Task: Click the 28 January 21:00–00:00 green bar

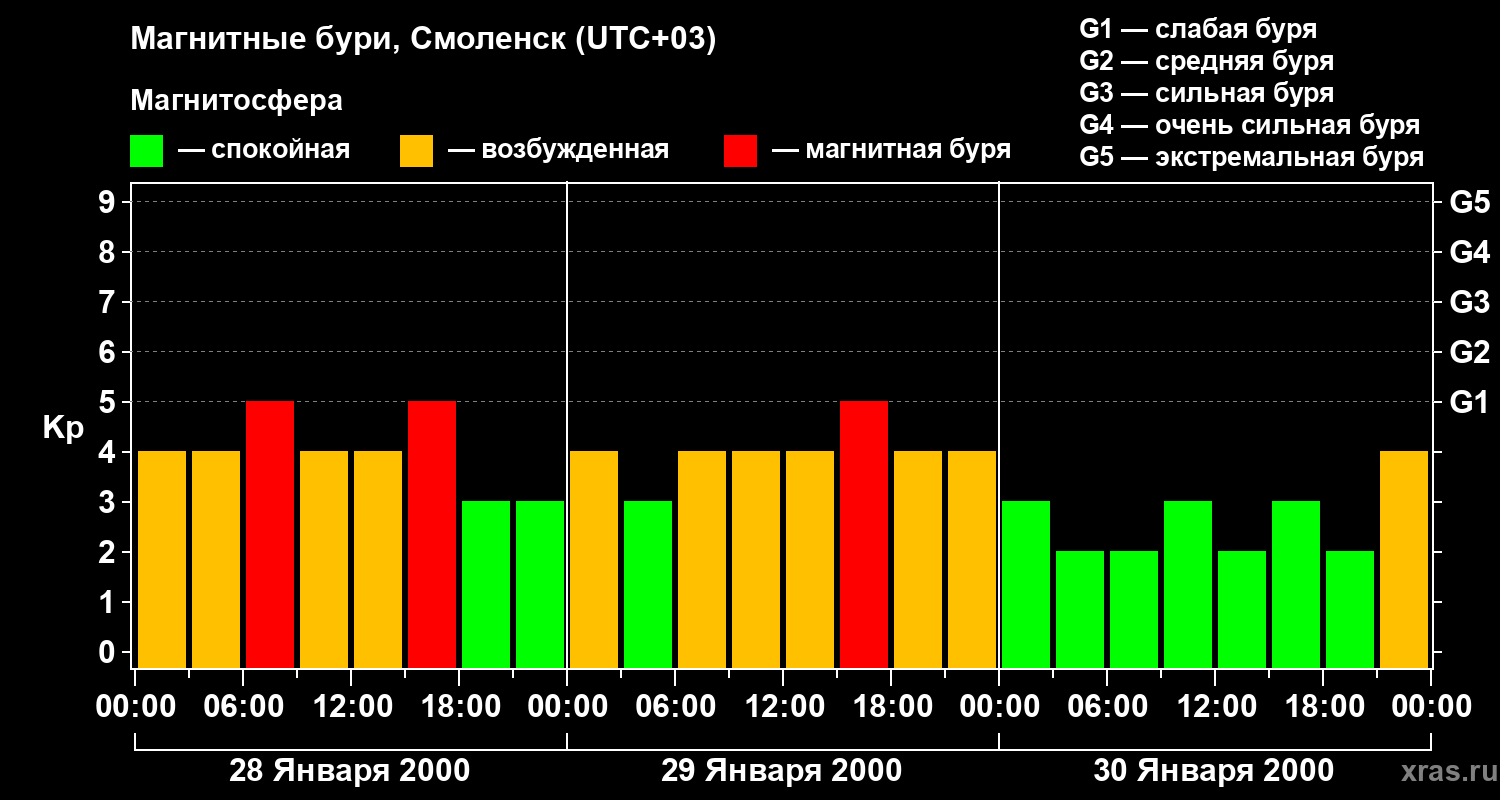Action: [x=540, y=585]
